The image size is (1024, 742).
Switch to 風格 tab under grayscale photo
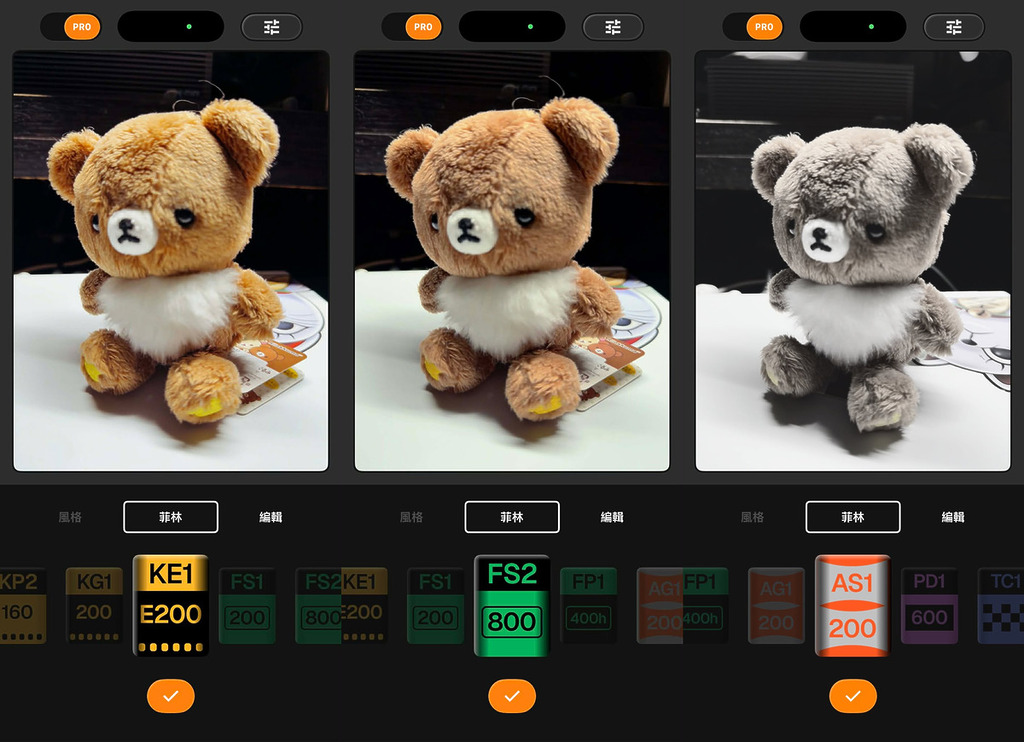(752, 517)
